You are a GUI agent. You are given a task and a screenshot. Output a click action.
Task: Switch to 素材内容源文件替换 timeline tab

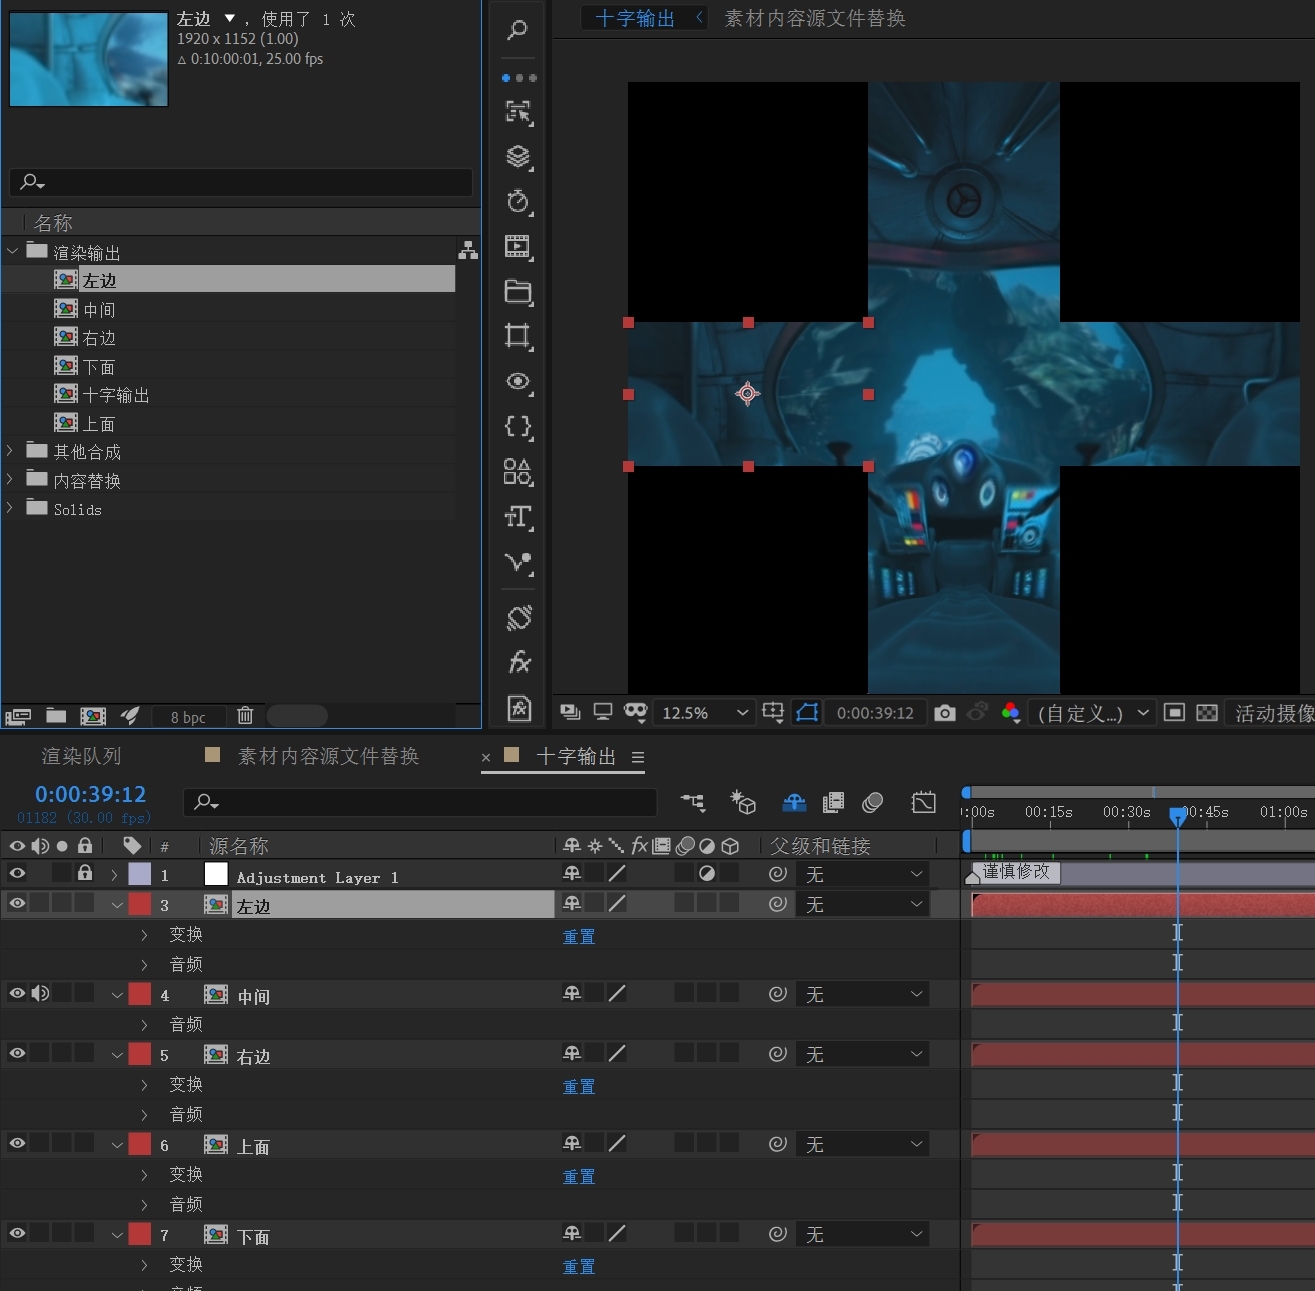click(328, 756)
